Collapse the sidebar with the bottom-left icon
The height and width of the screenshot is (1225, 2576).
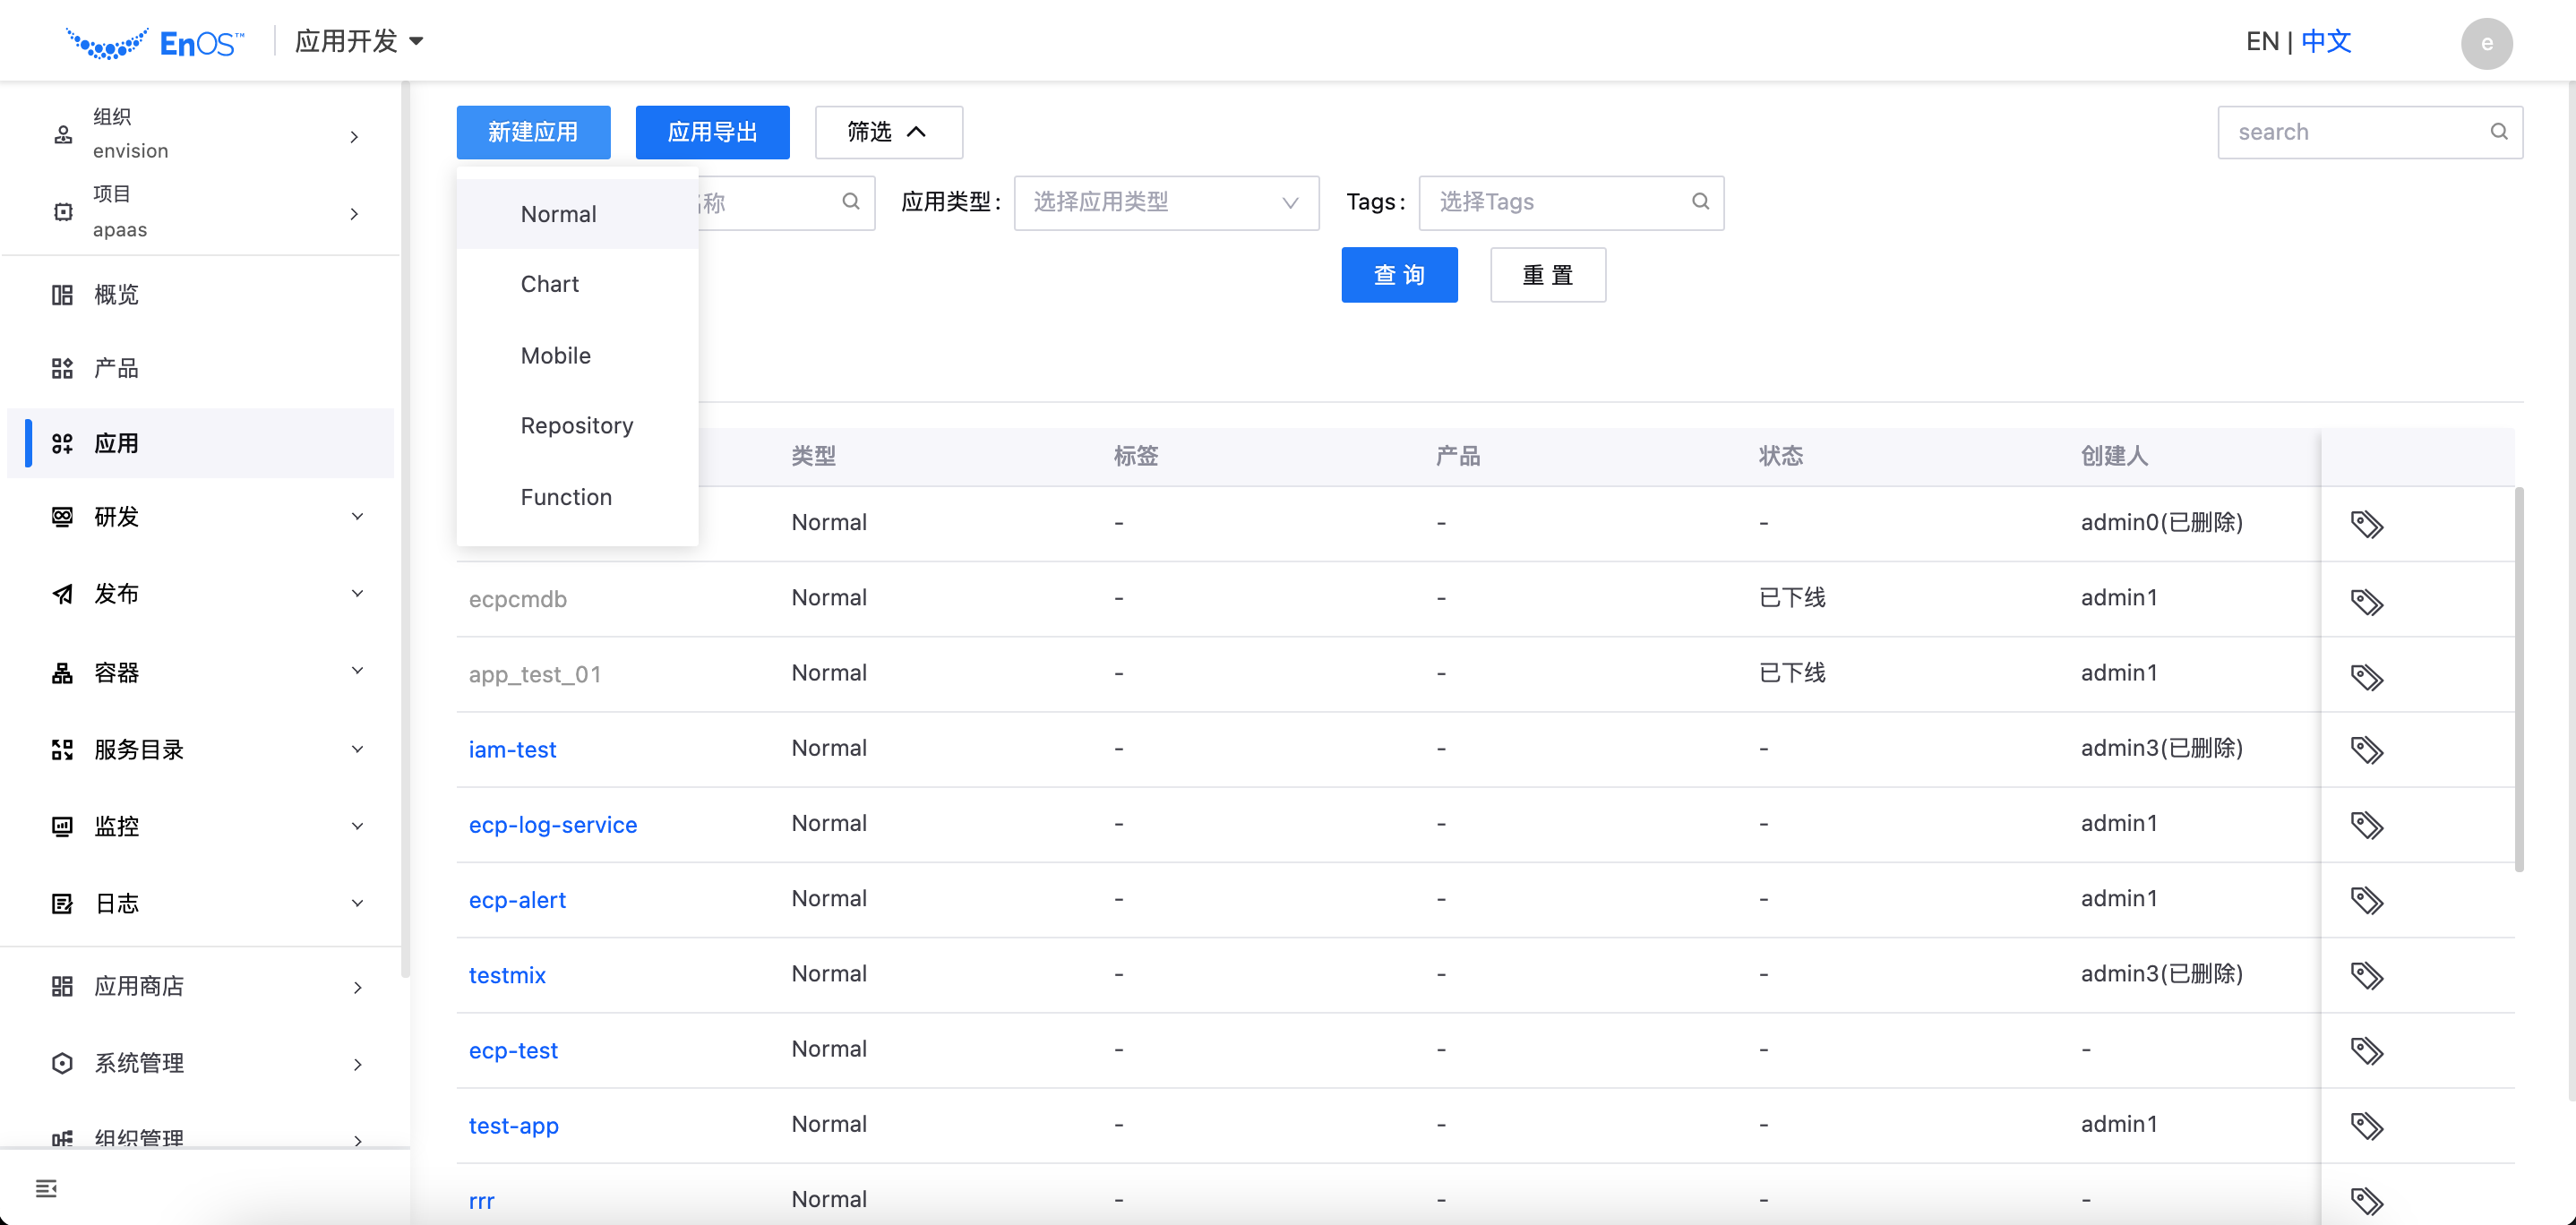[46, 1188]
